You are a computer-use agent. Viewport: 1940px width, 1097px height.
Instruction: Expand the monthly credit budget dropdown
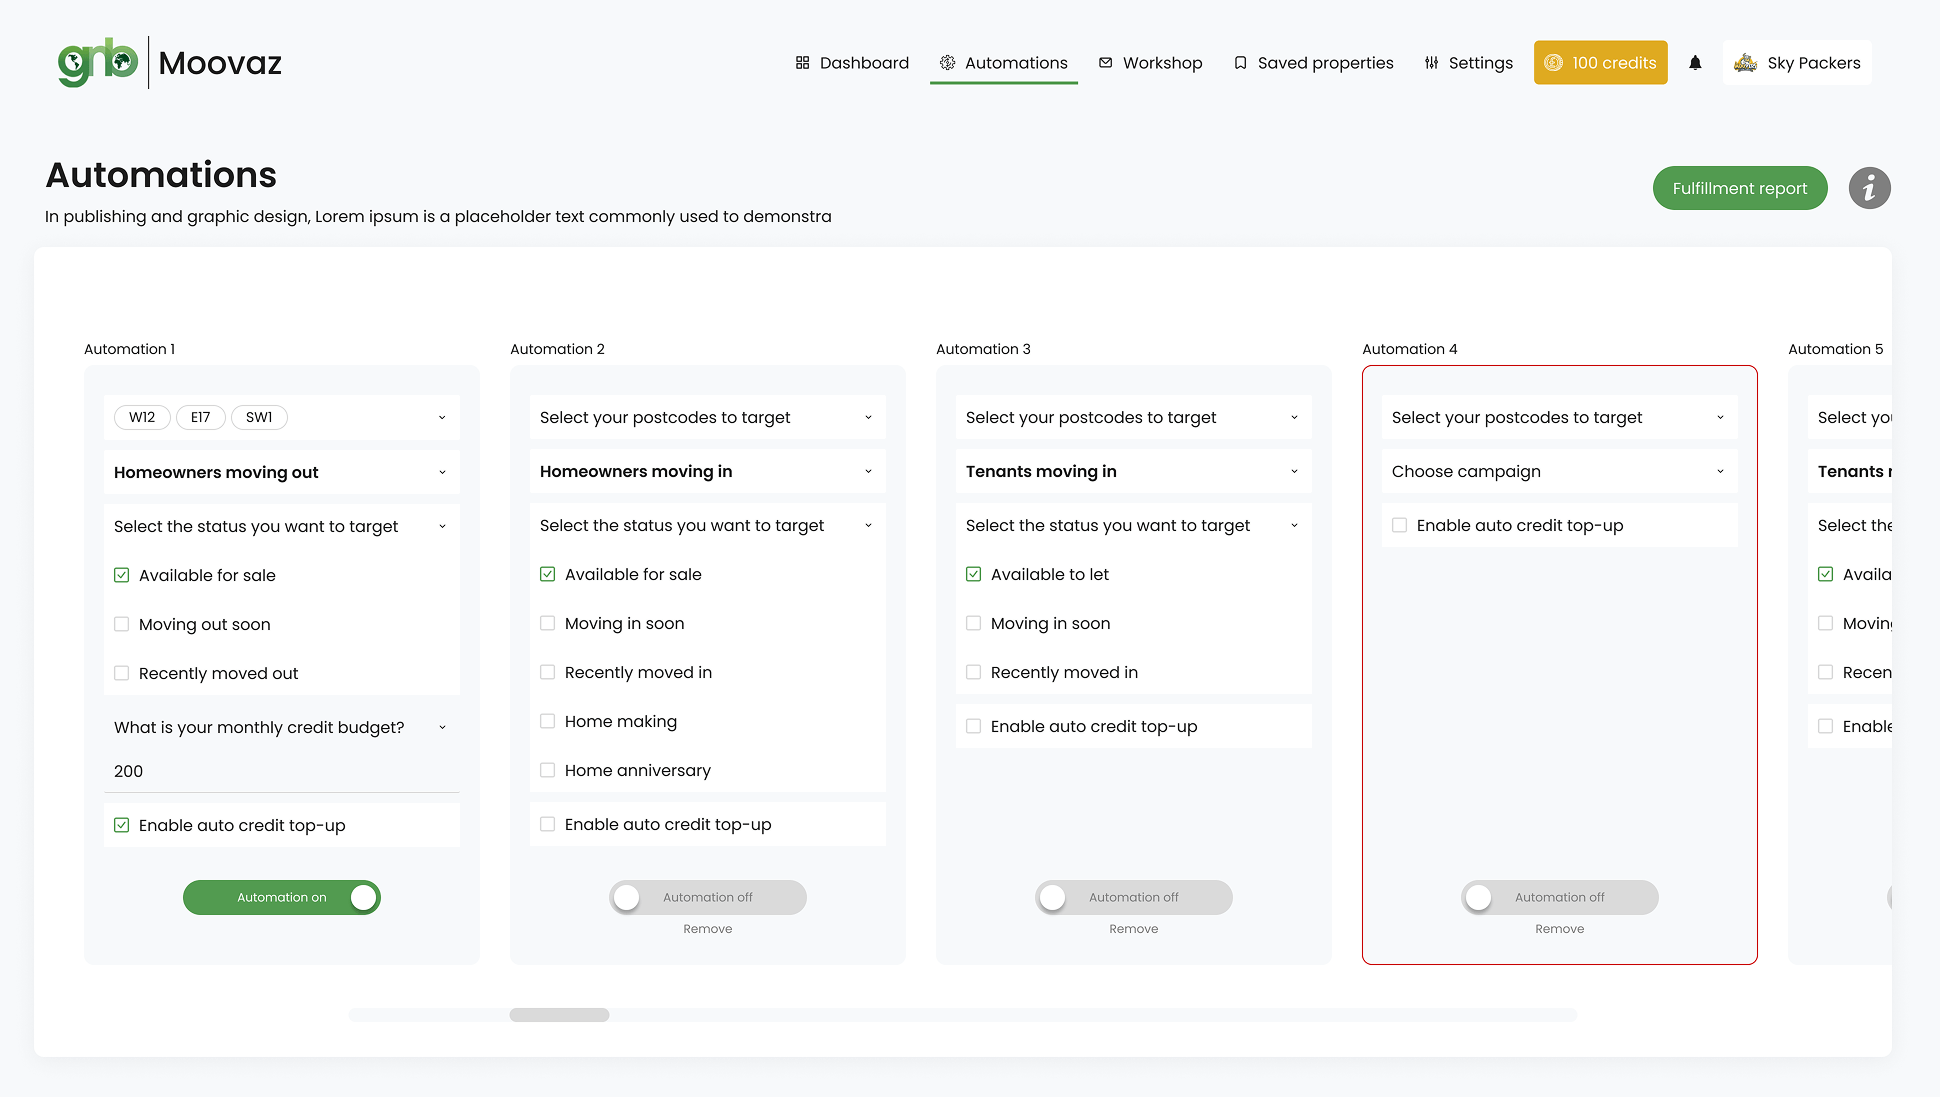coord(281,727)
